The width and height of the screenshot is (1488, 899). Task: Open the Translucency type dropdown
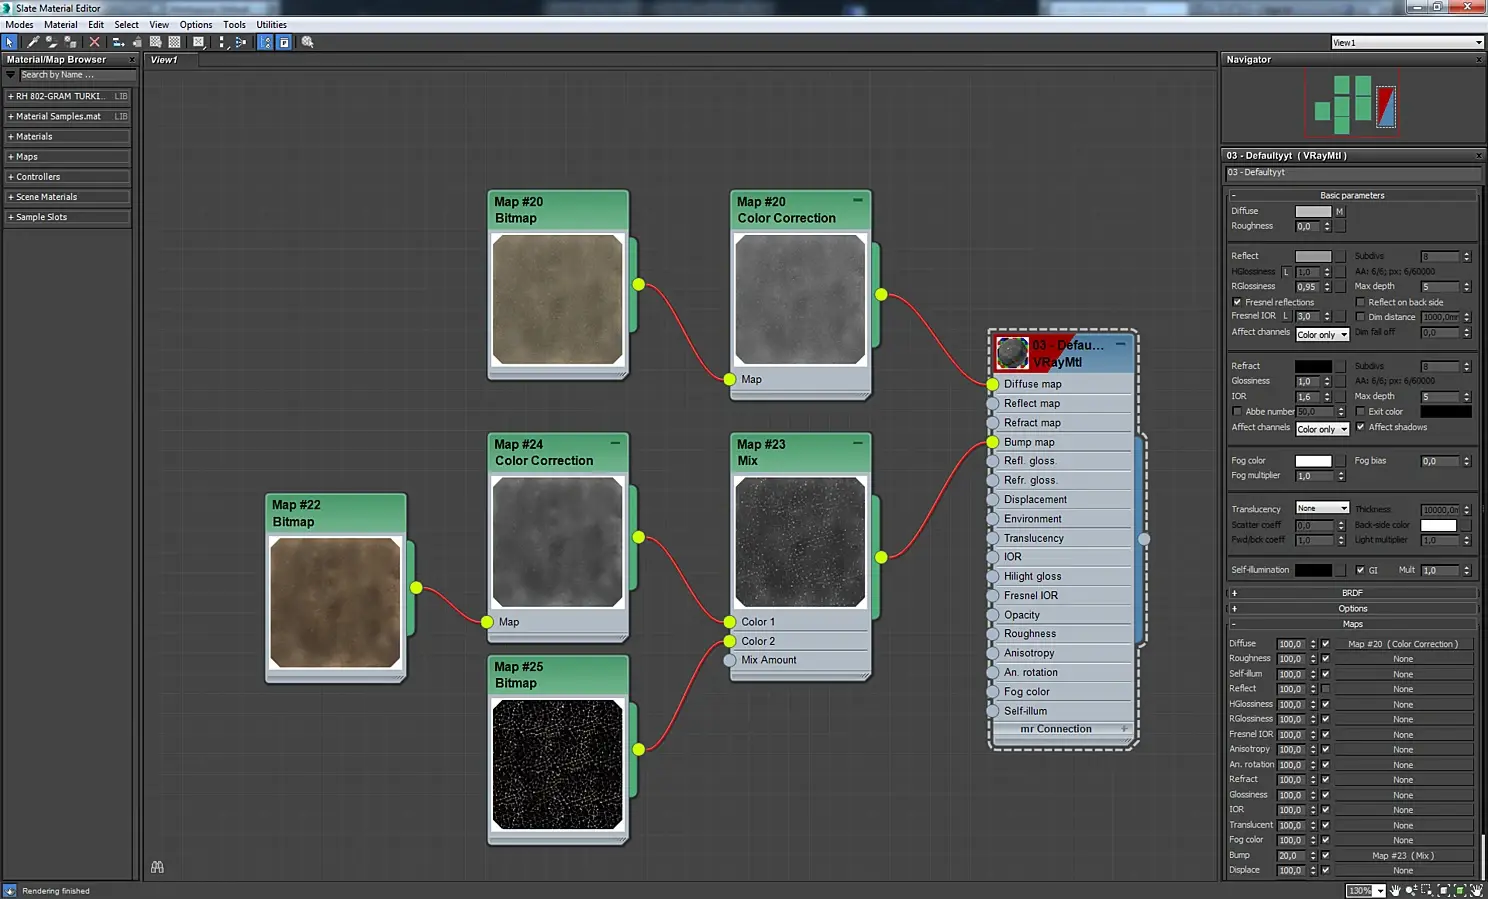point(1322,508)
